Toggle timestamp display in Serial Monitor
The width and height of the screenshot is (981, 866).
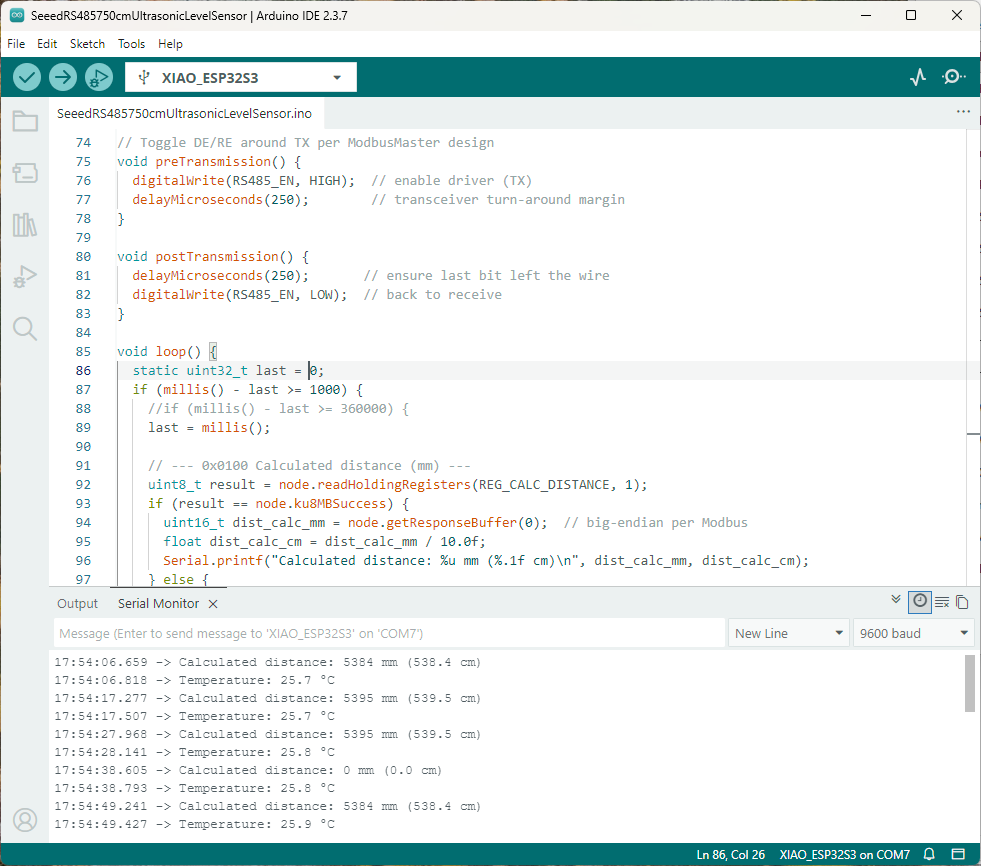click(x=919, y=601)
